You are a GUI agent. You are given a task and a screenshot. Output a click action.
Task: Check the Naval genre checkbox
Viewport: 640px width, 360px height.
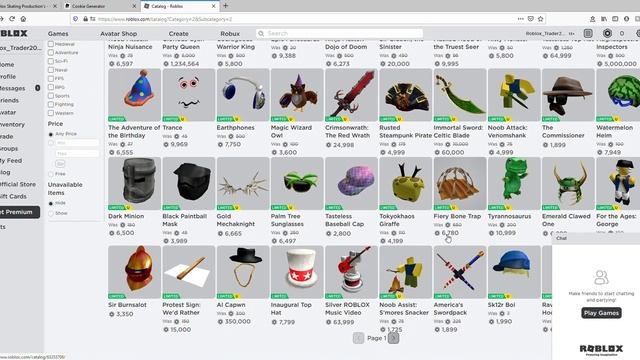coord(51,70)
